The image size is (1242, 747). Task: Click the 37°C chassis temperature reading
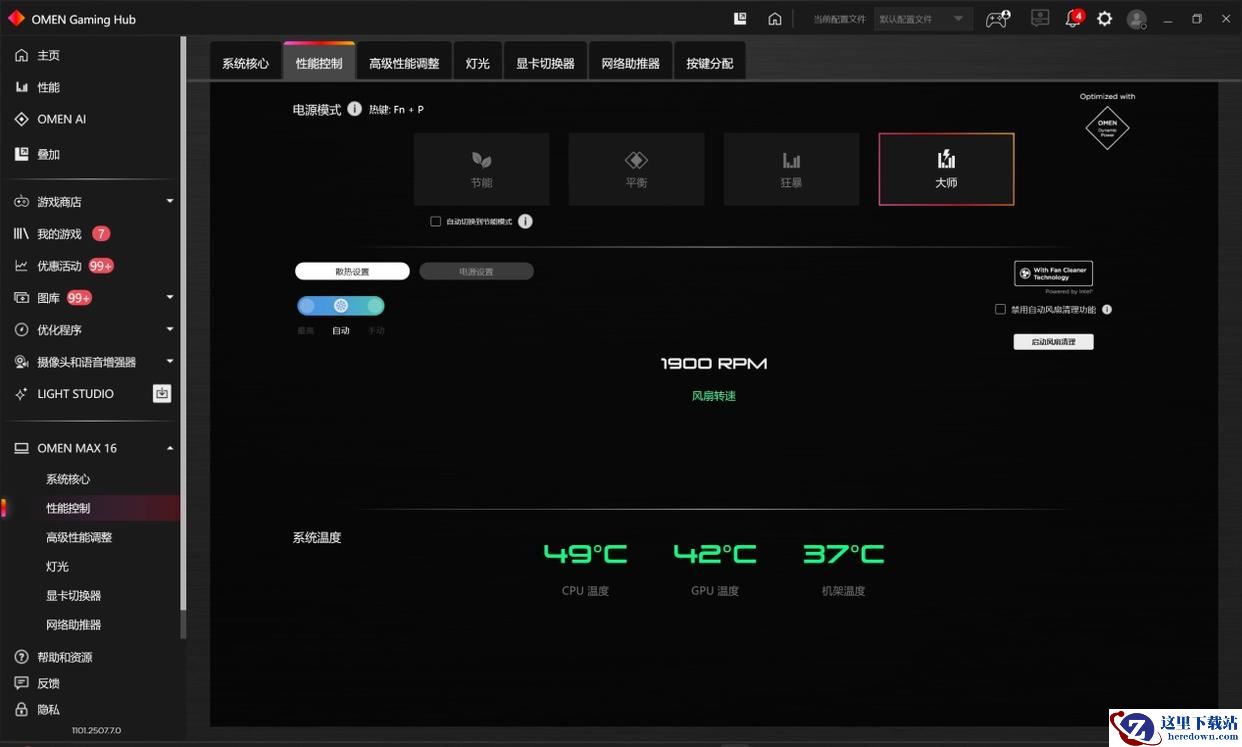(844, 554)
